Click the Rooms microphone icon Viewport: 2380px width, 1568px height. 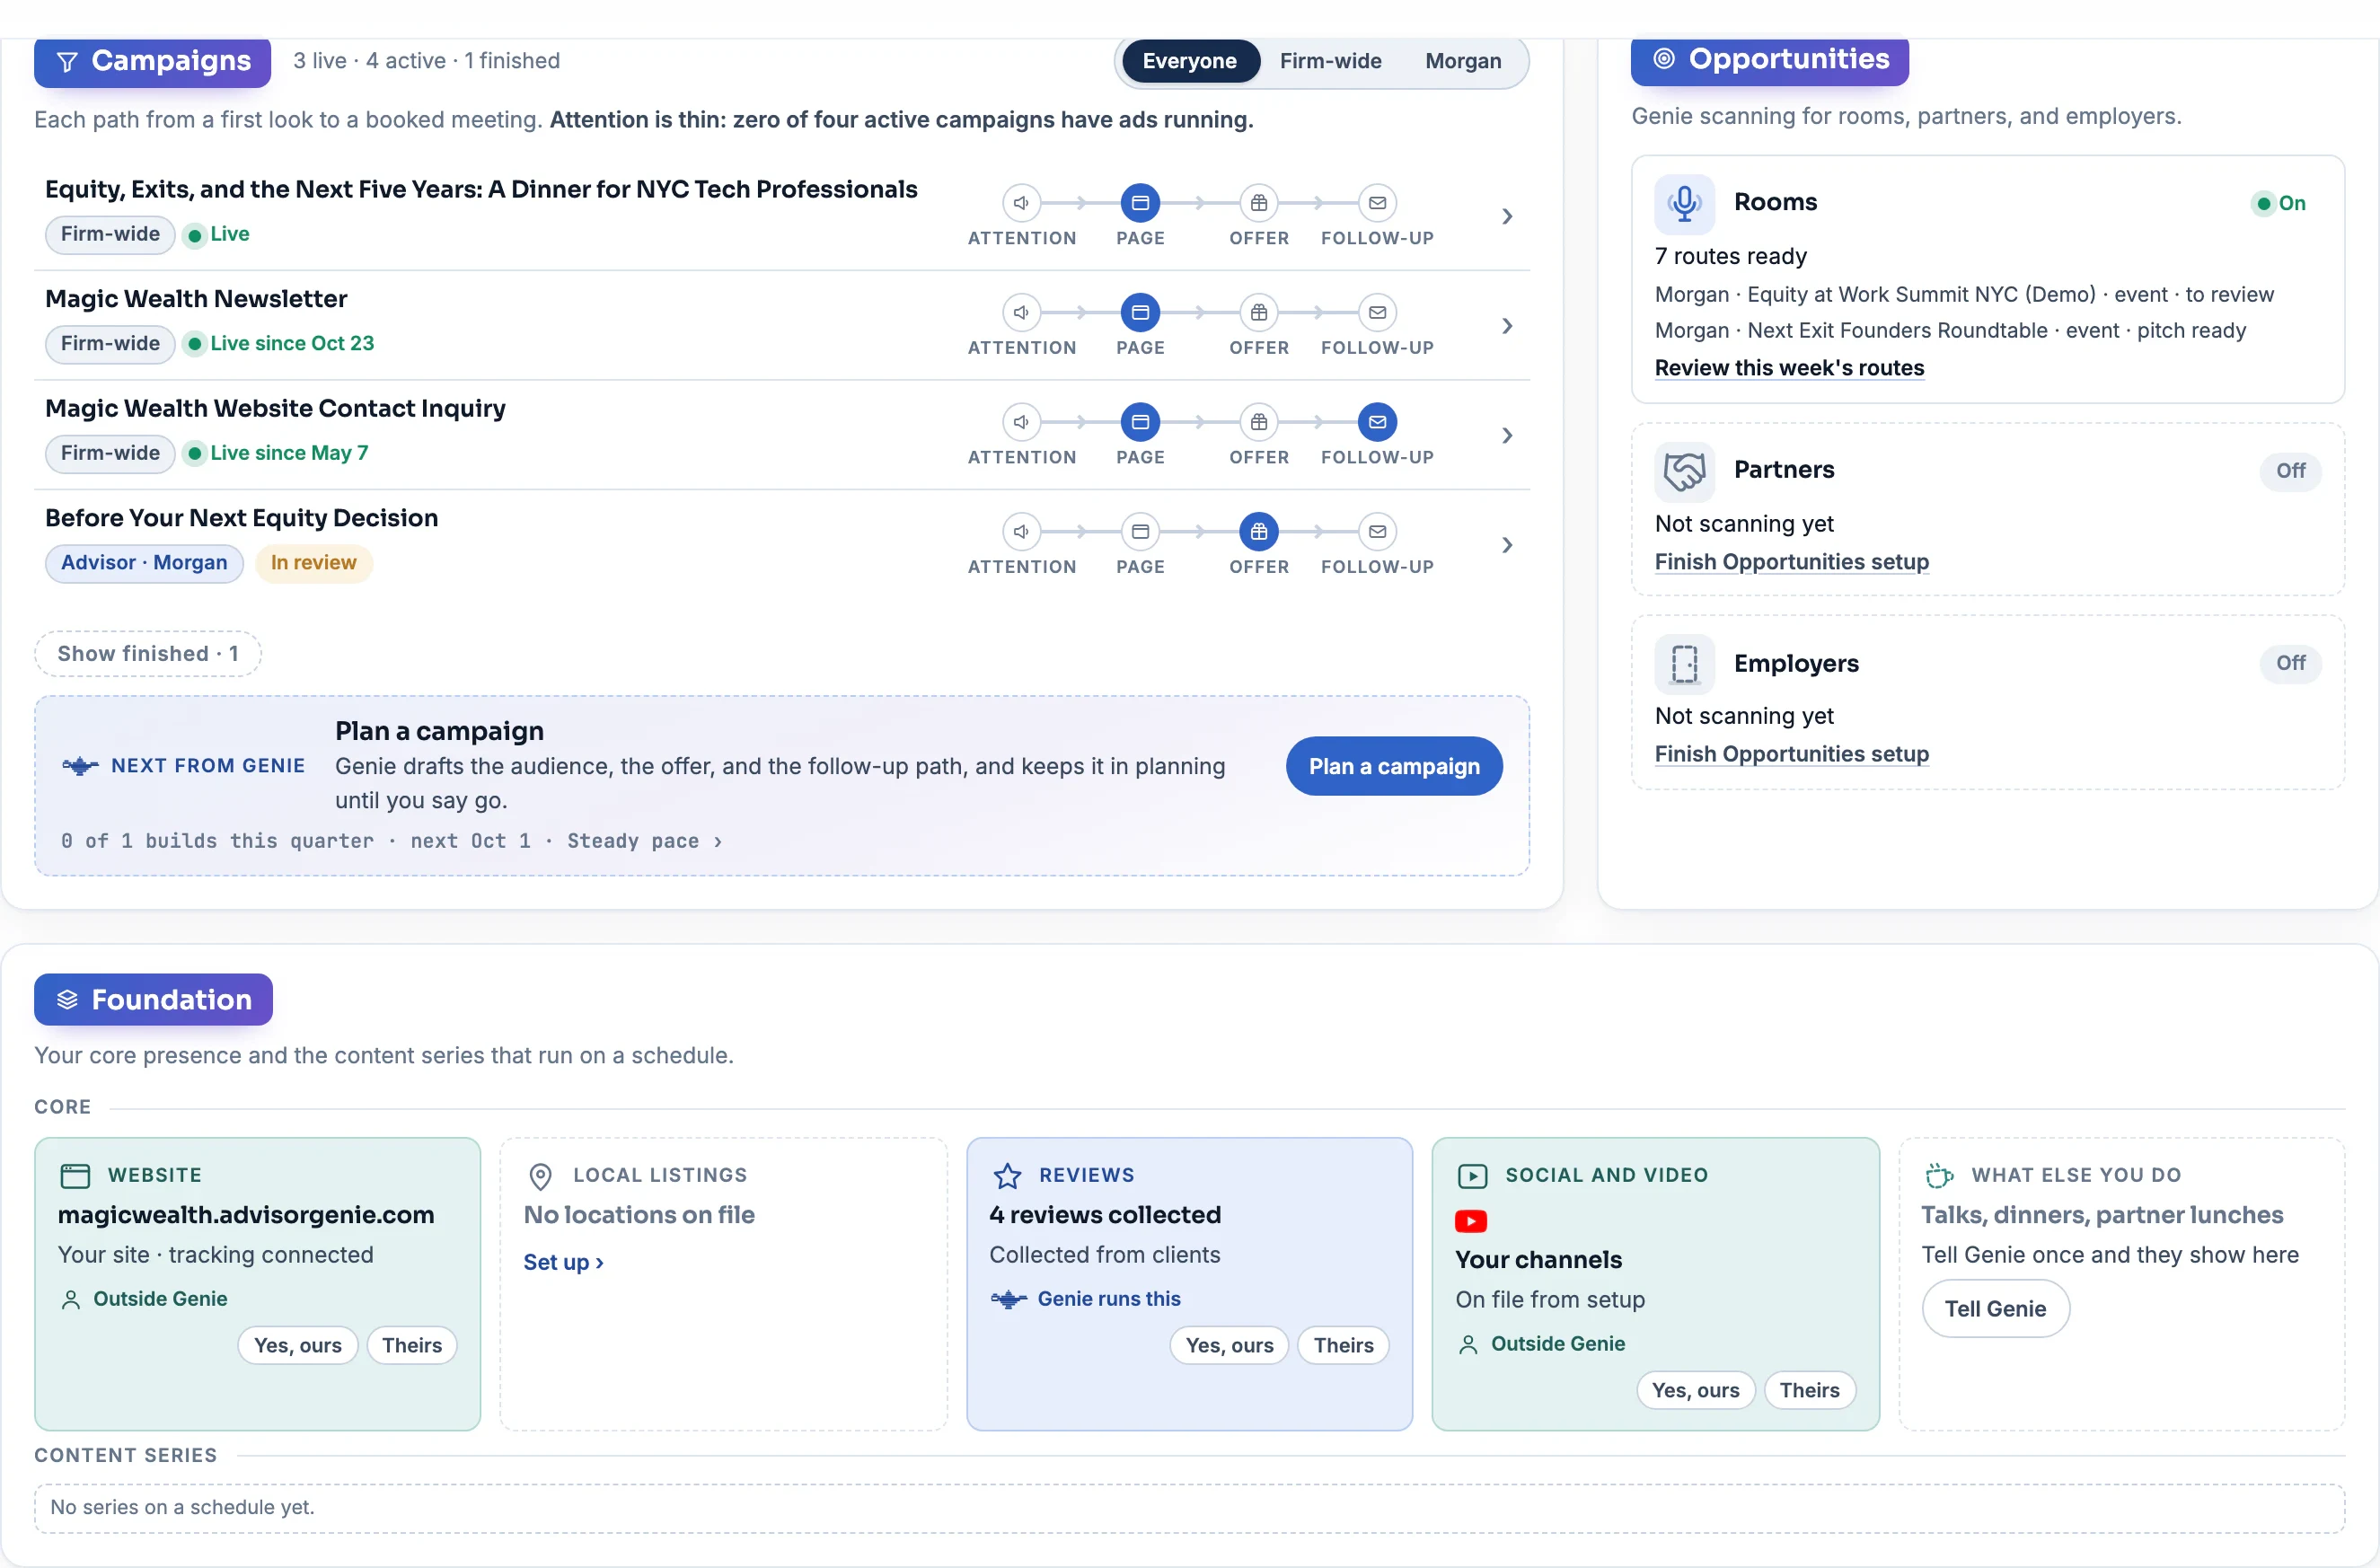click(1684, 203)
